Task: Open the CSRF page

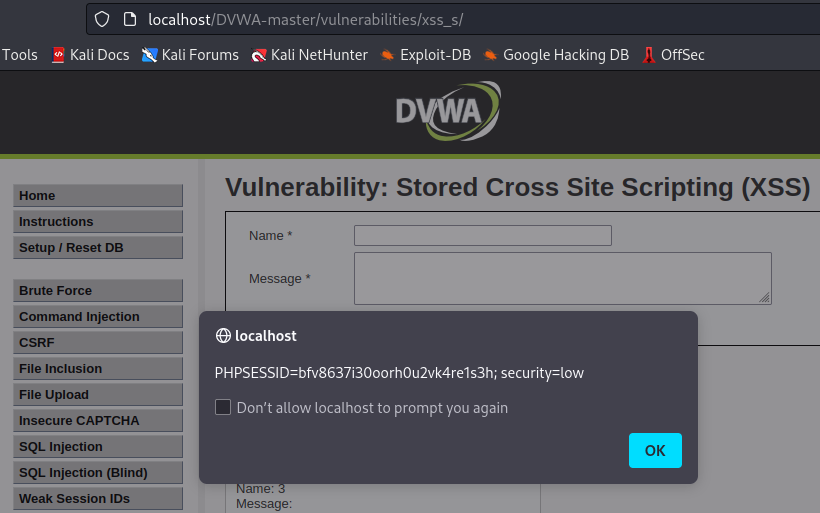Action: tap(98, 343)
